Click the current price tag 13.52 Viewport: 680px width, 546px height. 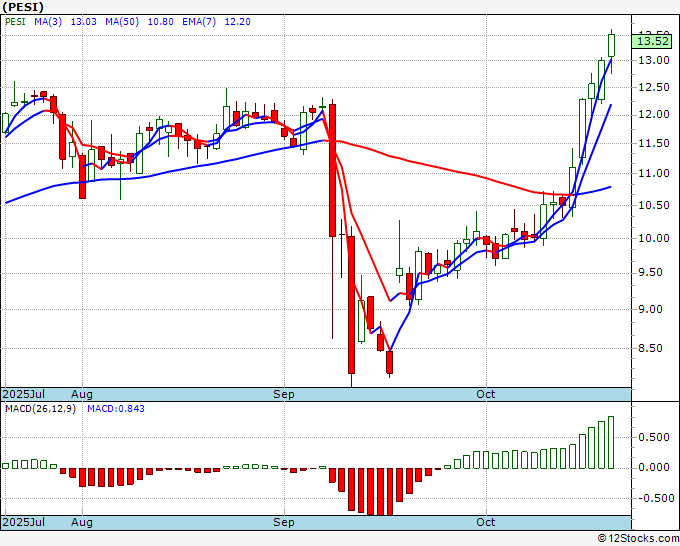pos(652,42)
